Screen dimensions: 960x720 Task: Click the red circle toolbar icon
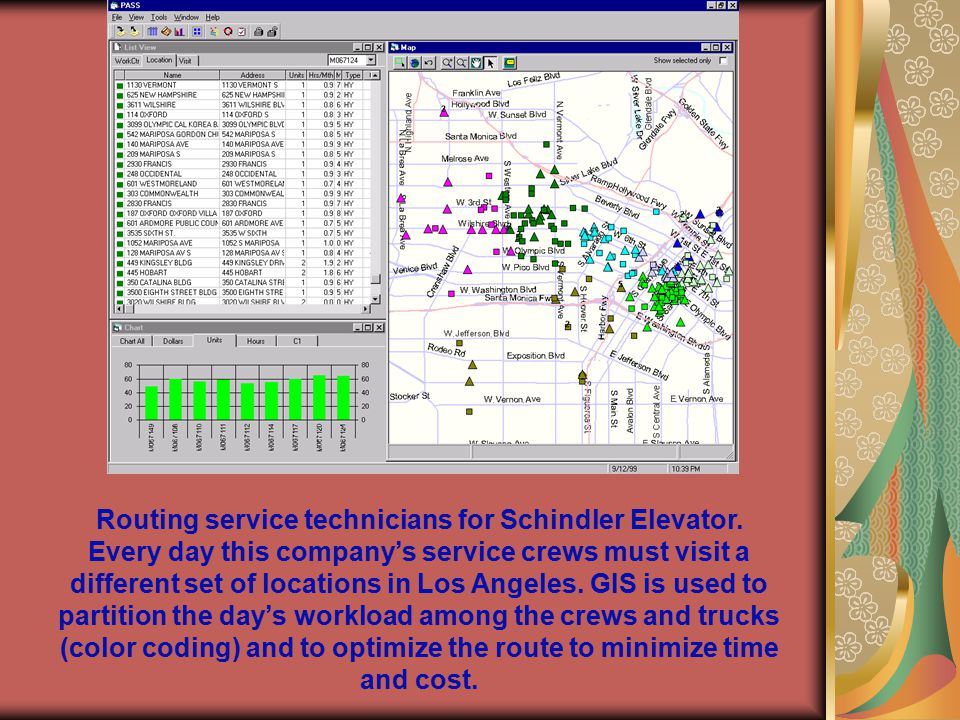228,31
